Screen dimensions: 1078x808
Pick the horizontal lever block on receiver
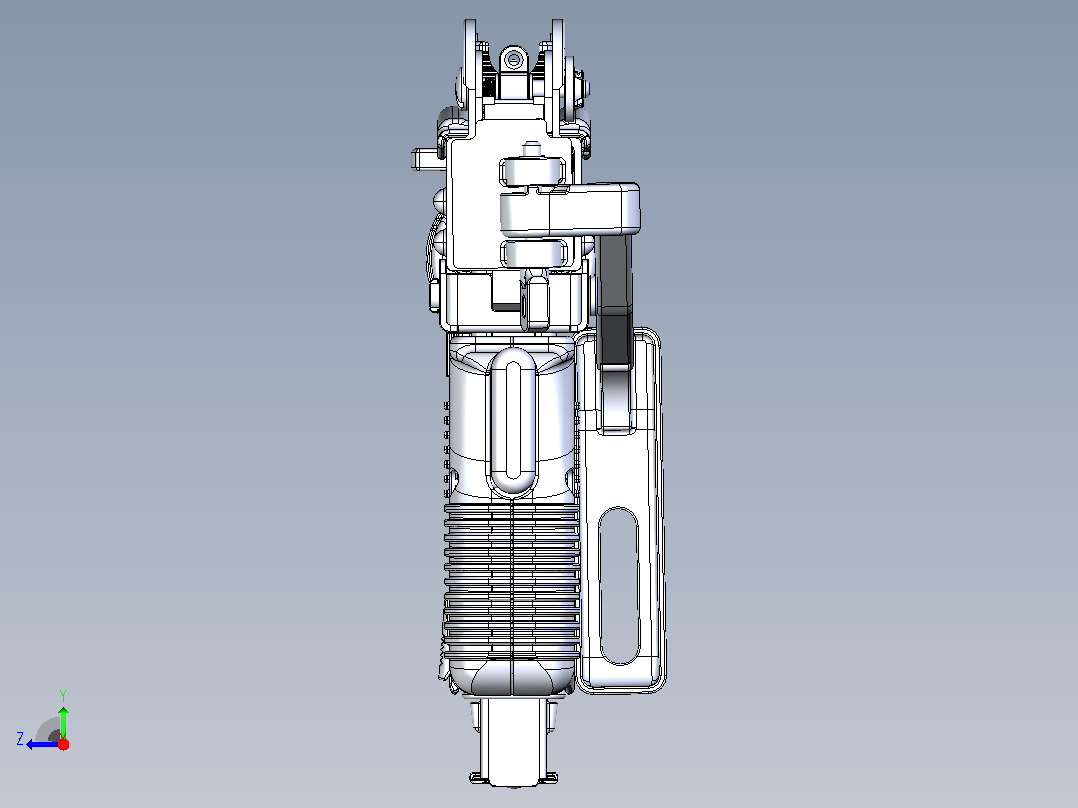click(569, 208)
